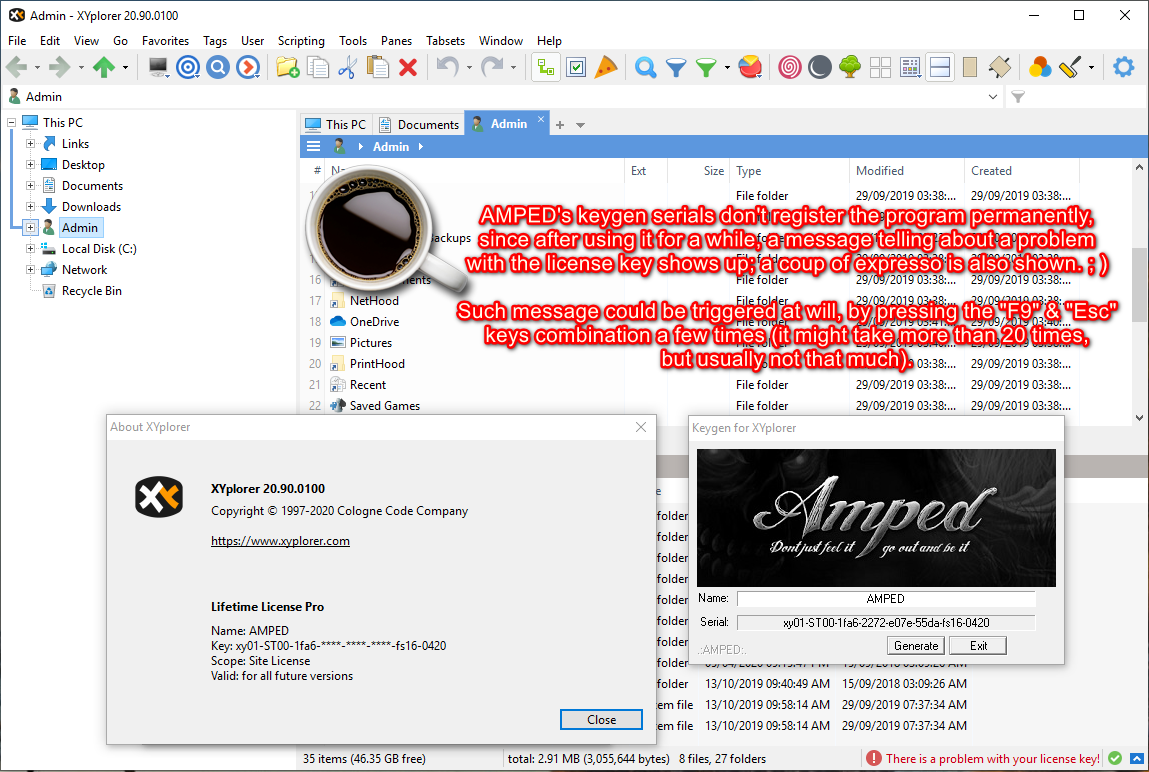Toggle the folder tree icon
The image size is (1149, 772).
point(546,67)
